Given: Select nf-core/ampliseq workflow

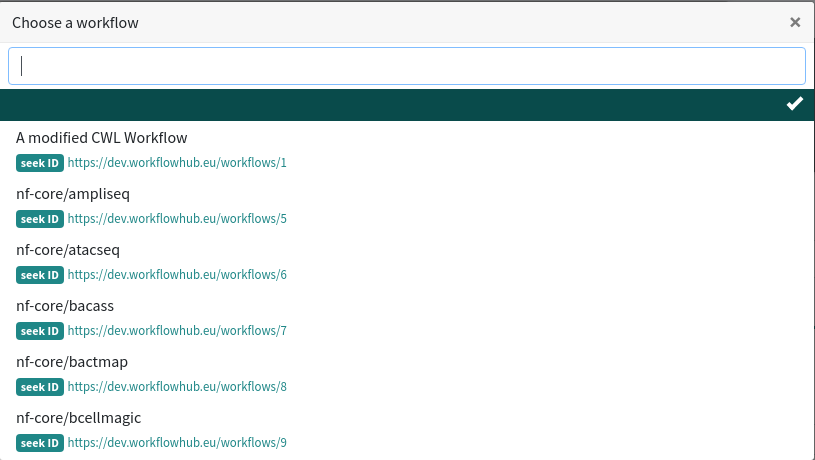Looking at the screenshot, I should pyautogui.click(x=73, y=194).
